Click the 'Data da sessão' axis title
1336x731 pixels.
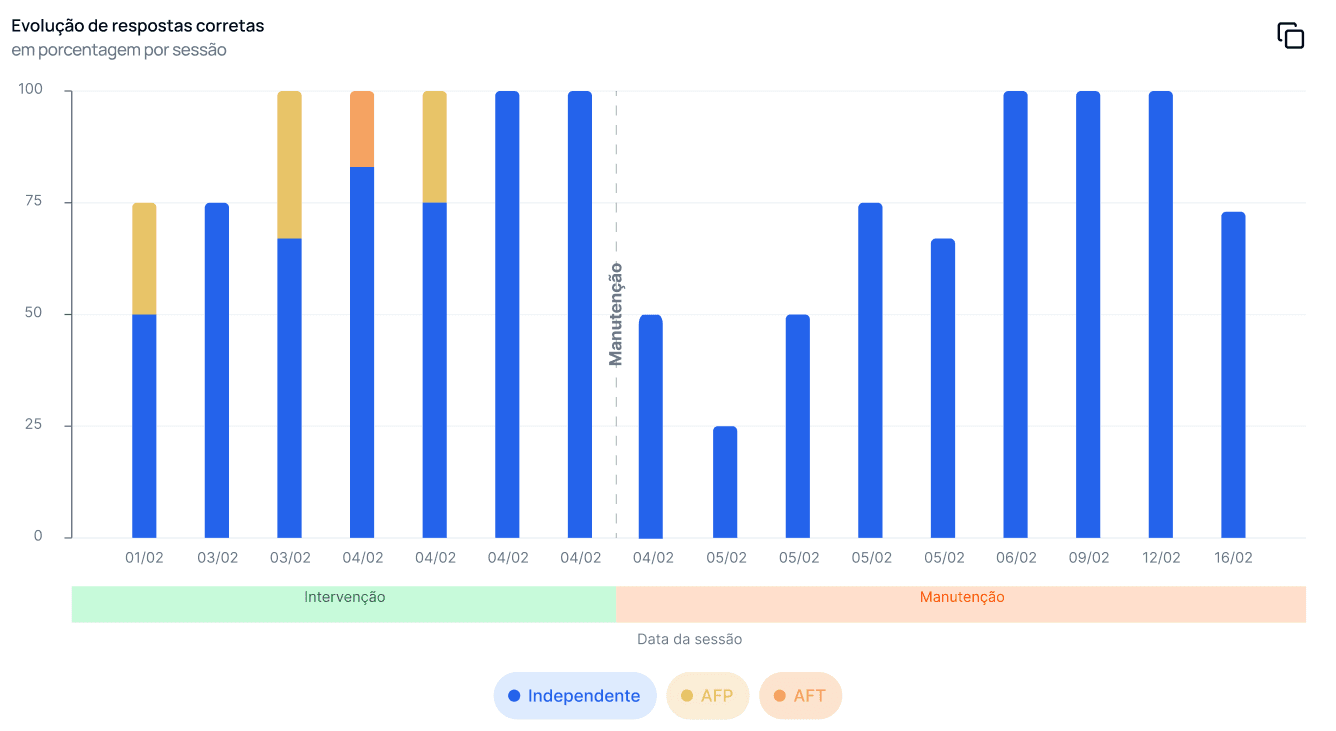pyautogui.click(x=689, y=639)
